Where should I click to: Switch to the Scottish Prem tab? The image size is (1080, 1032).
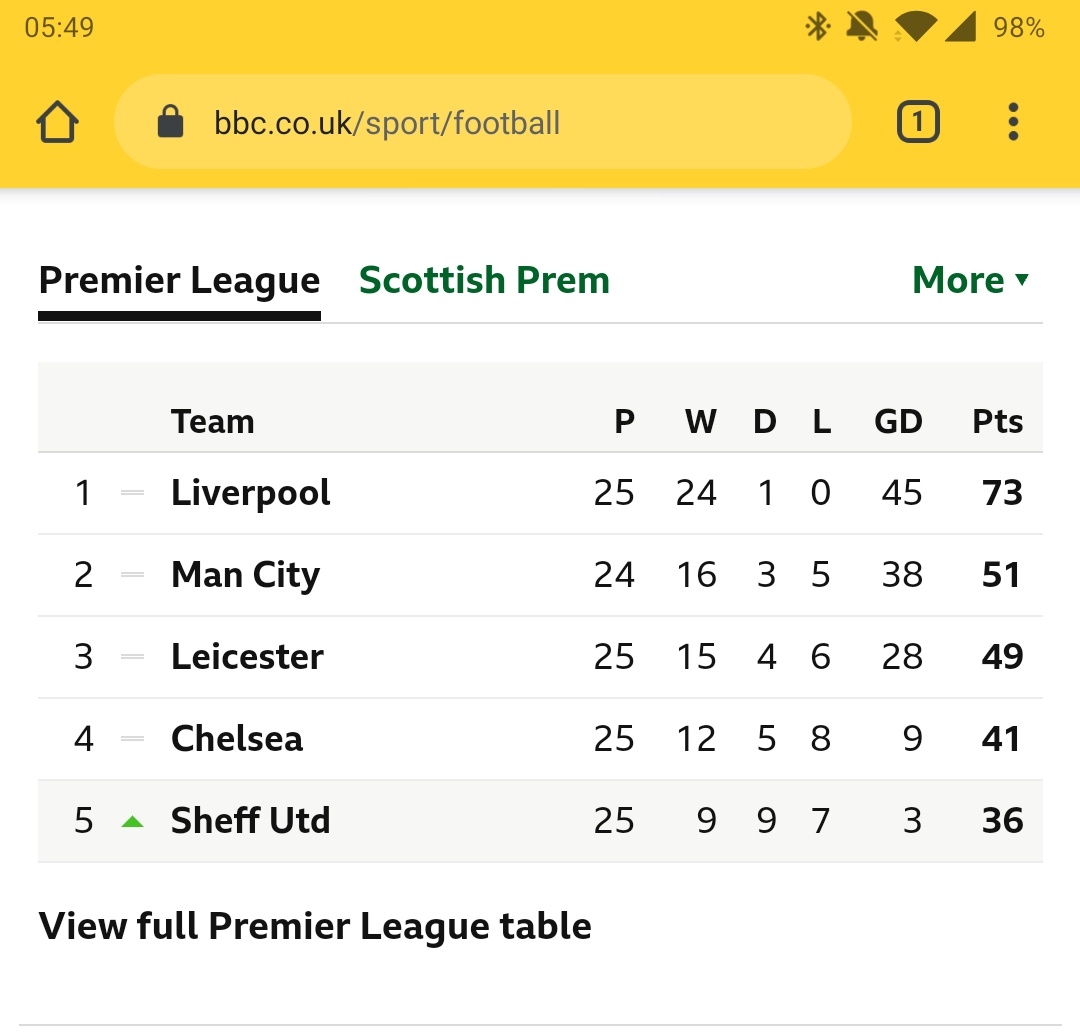click(x=484, y=281)
